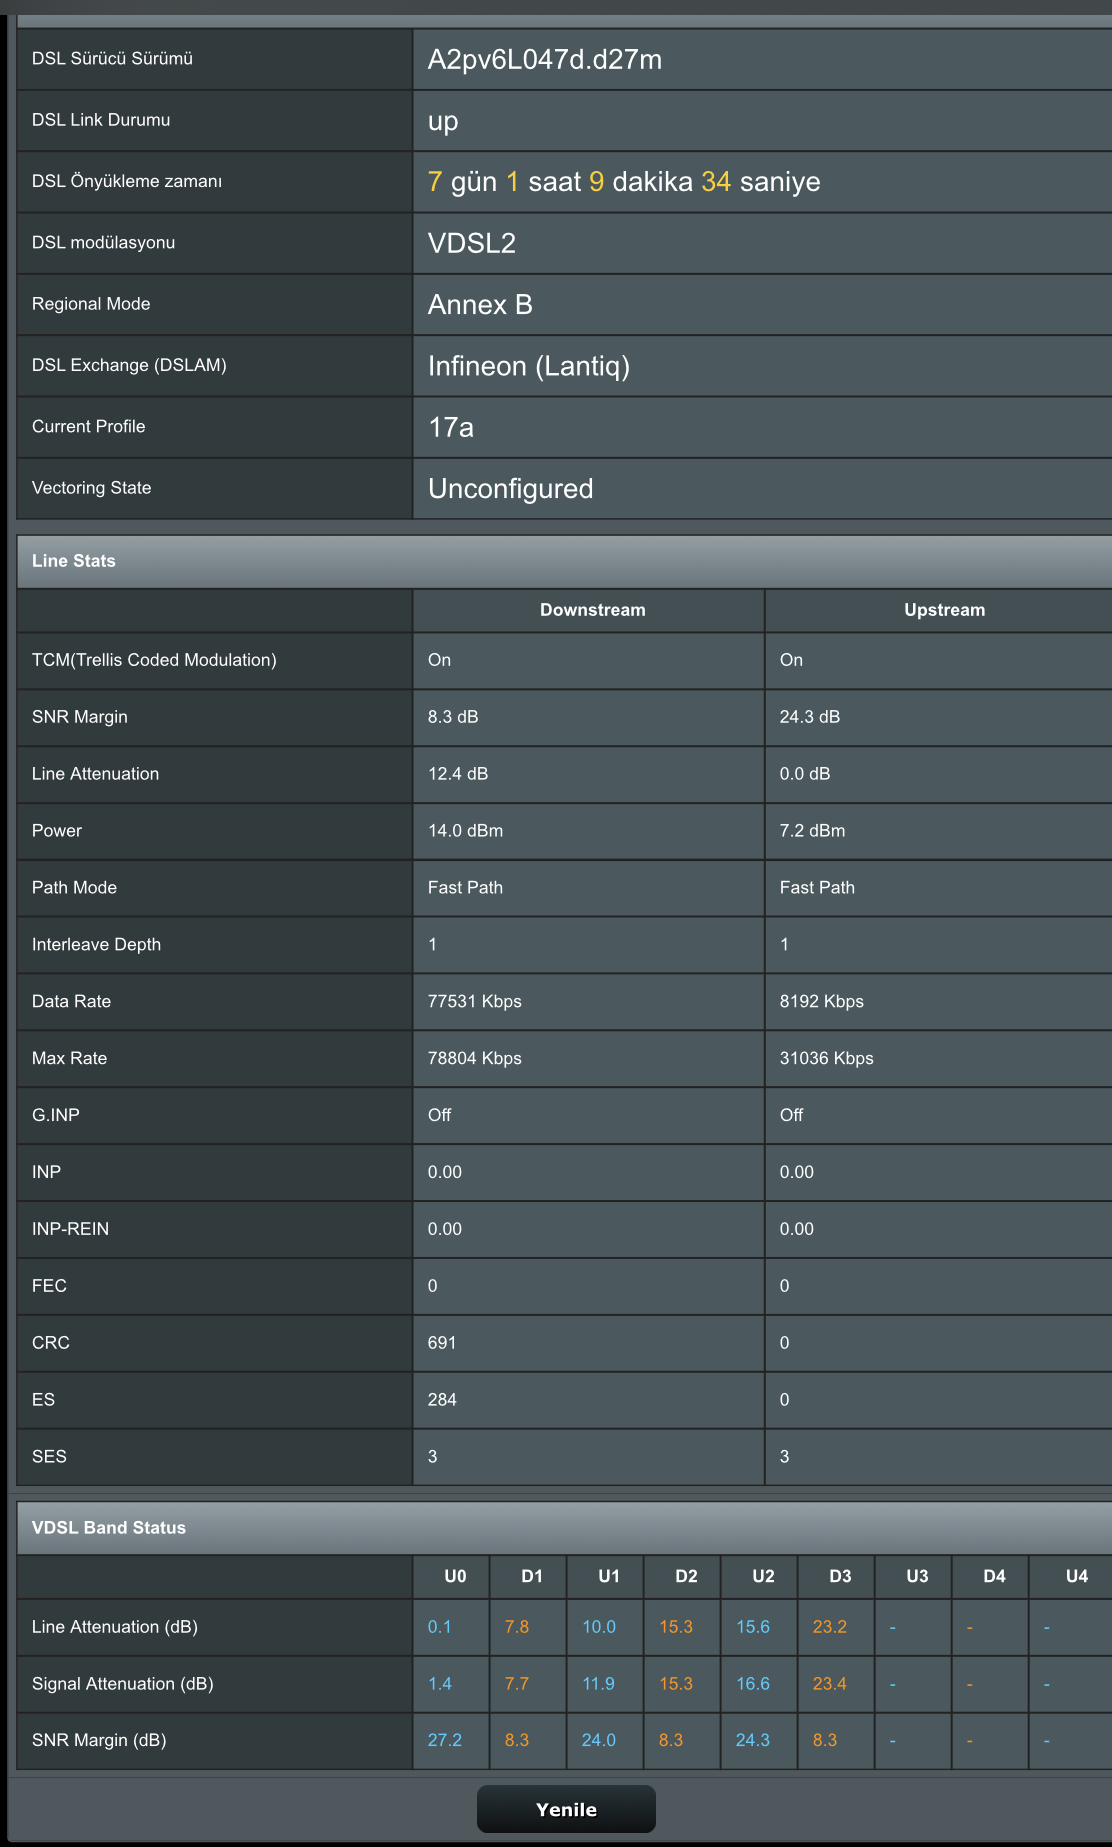Click the Current Profile value 17a
The image size is (1112, 1847).
pyautogui.click(x=451, y=428)
